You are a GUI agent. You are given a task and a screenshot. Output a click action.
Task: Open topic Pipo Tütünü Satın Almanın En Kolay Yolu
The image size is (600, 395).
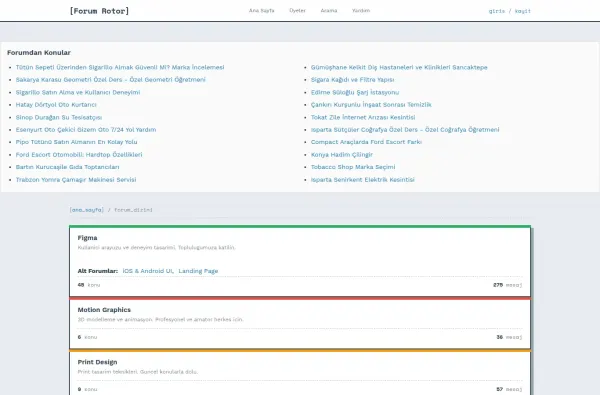coord(76,142)
